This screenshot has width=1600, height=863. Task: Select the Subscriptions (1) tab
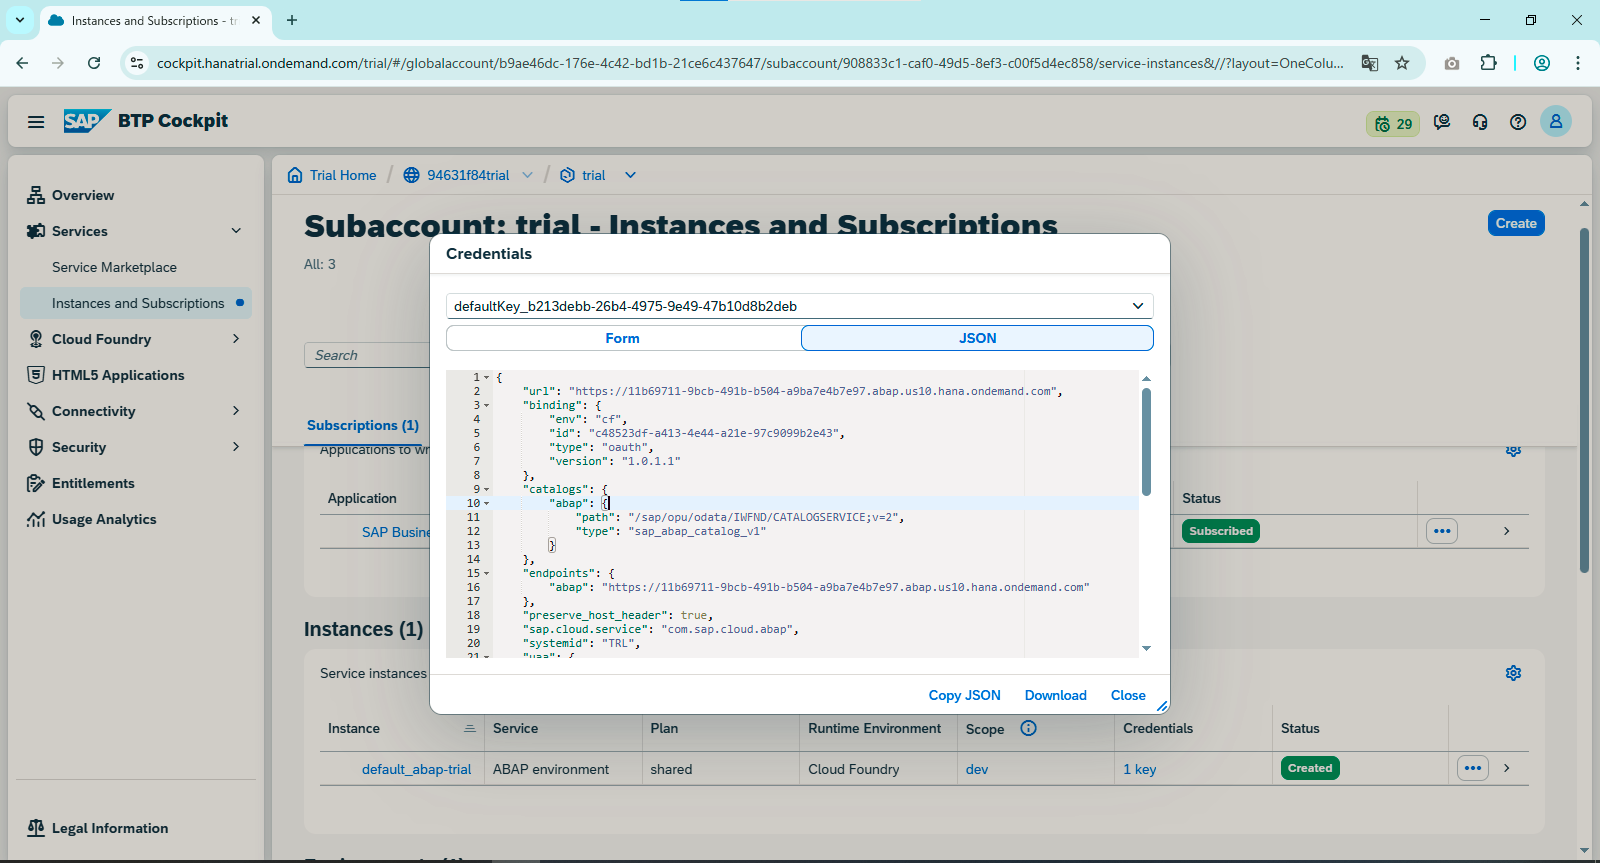(363, 425)
